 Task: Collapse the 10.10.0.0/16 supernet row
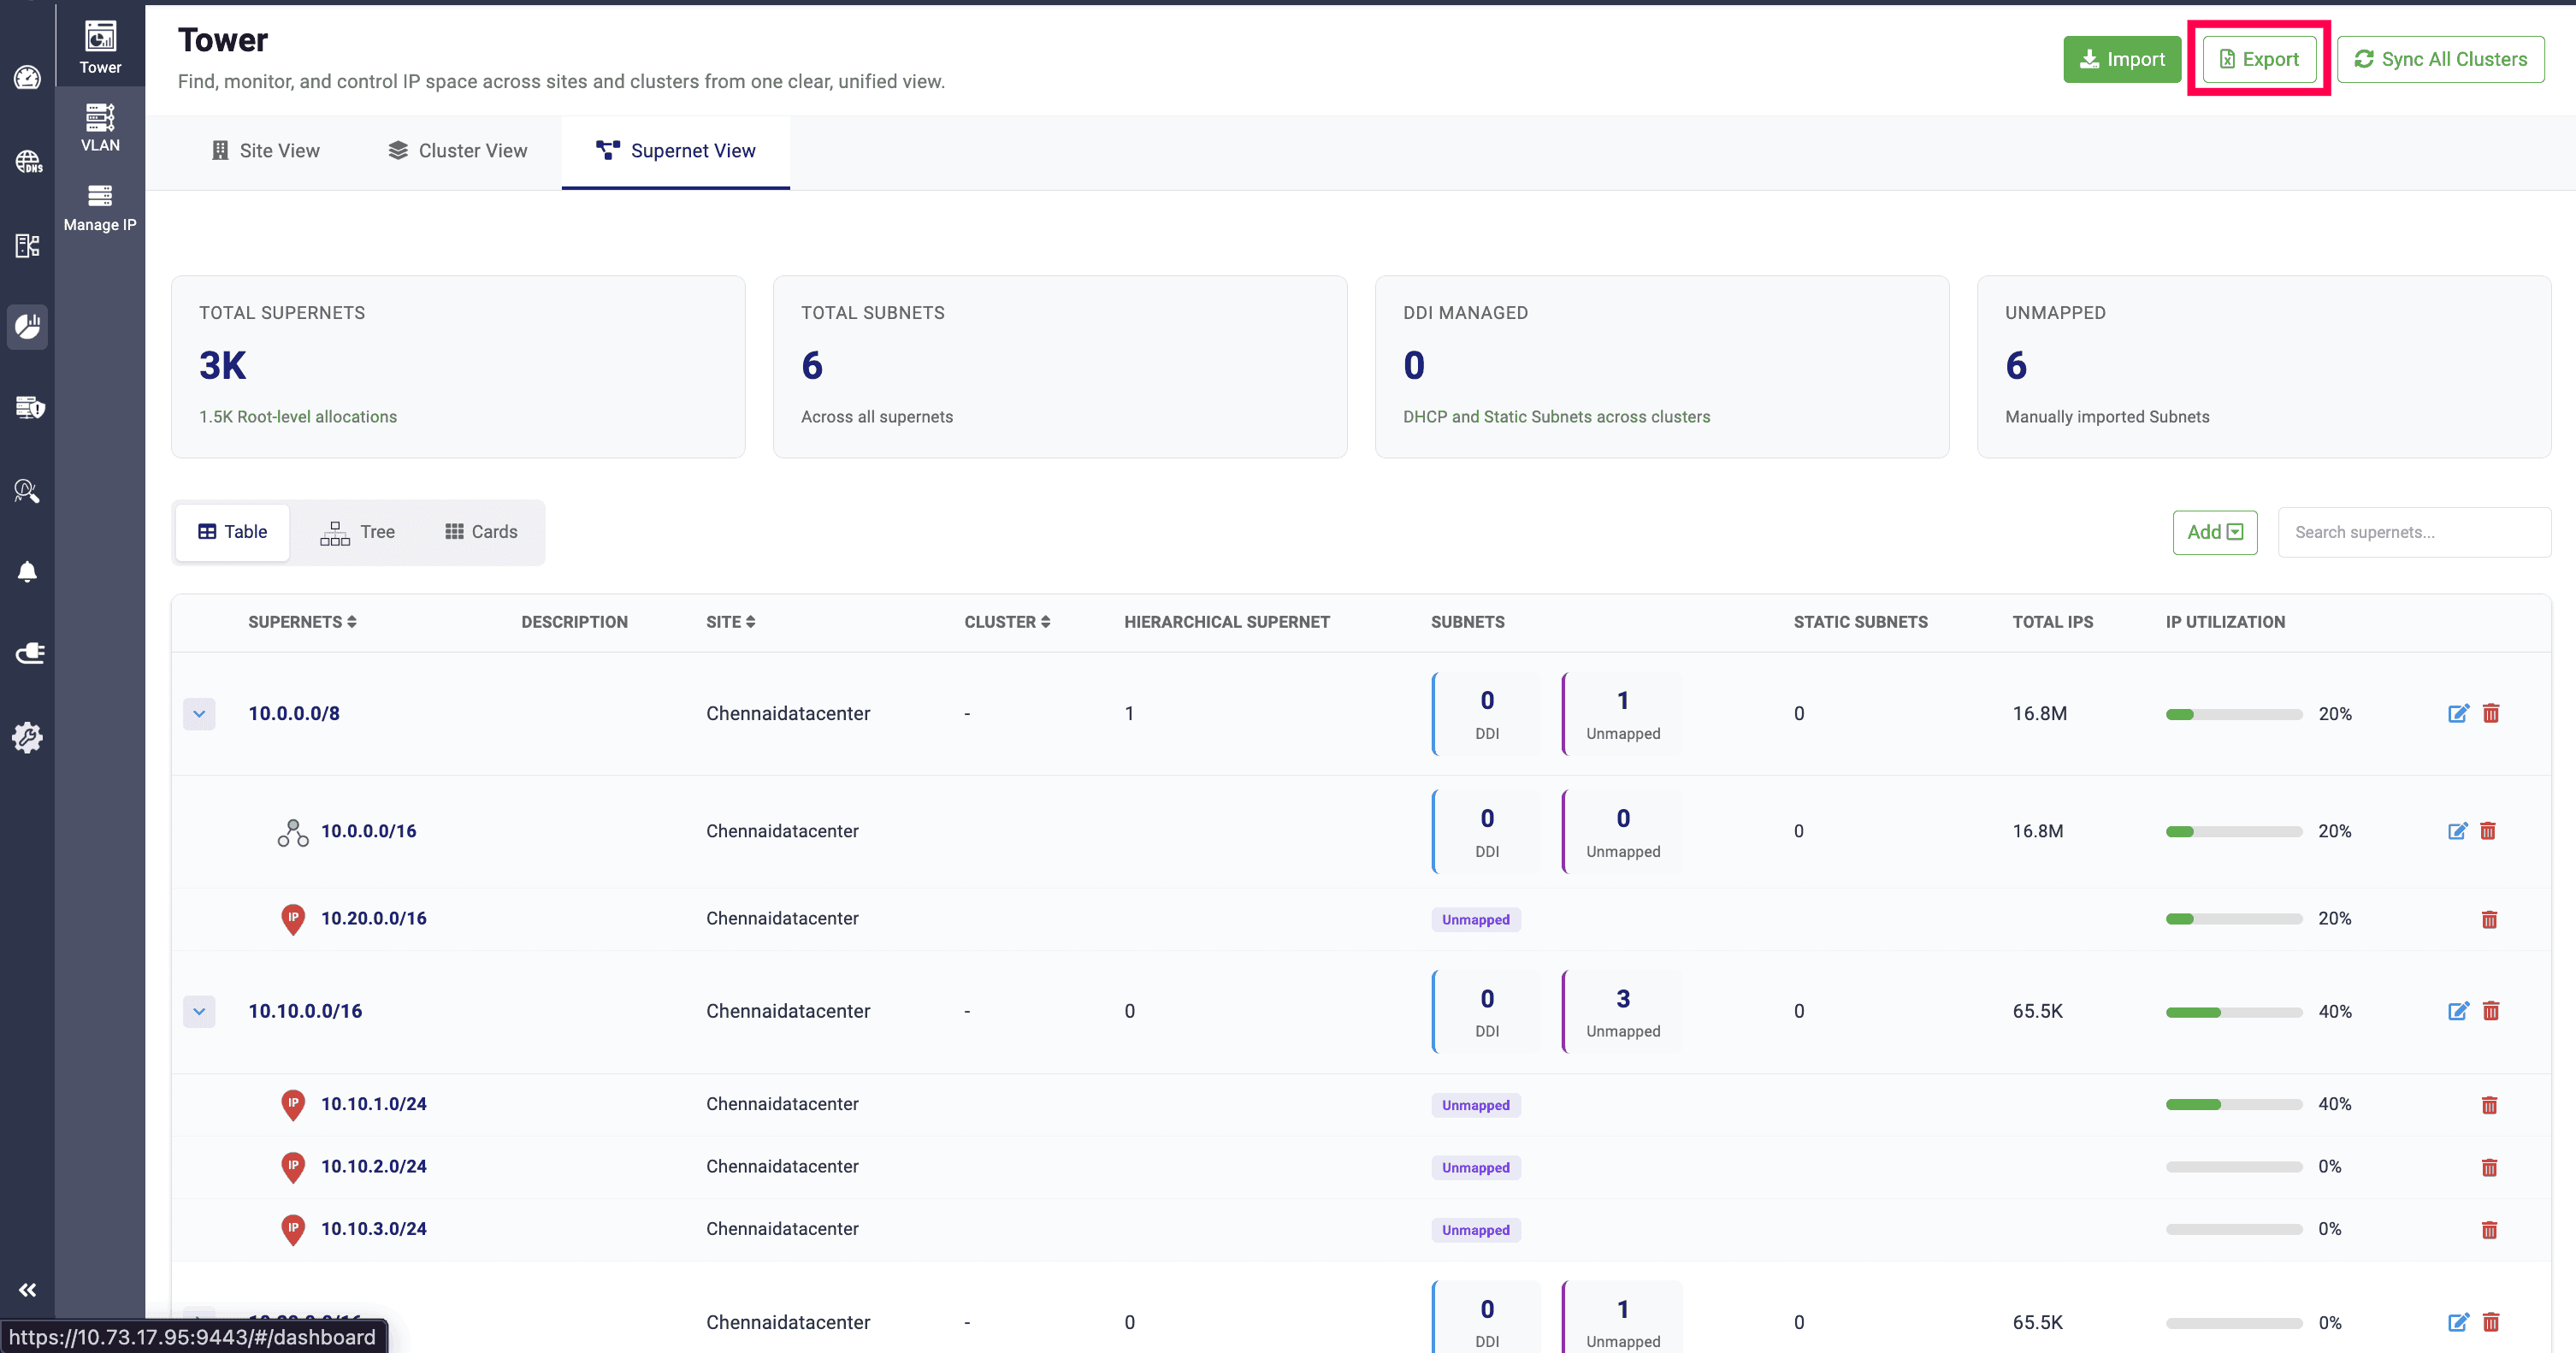pos(199,1011)
